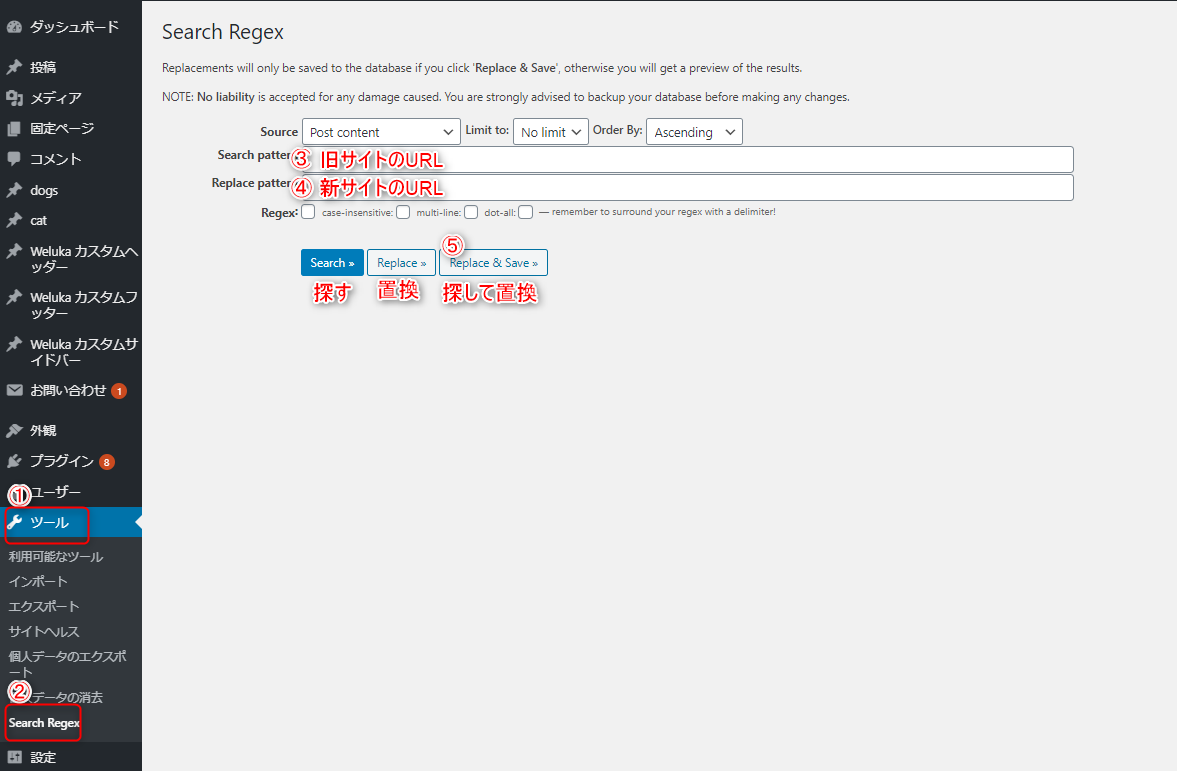Enable the Regex checkbox
Screen dimensions: 1177x771
tap(308, 212)
